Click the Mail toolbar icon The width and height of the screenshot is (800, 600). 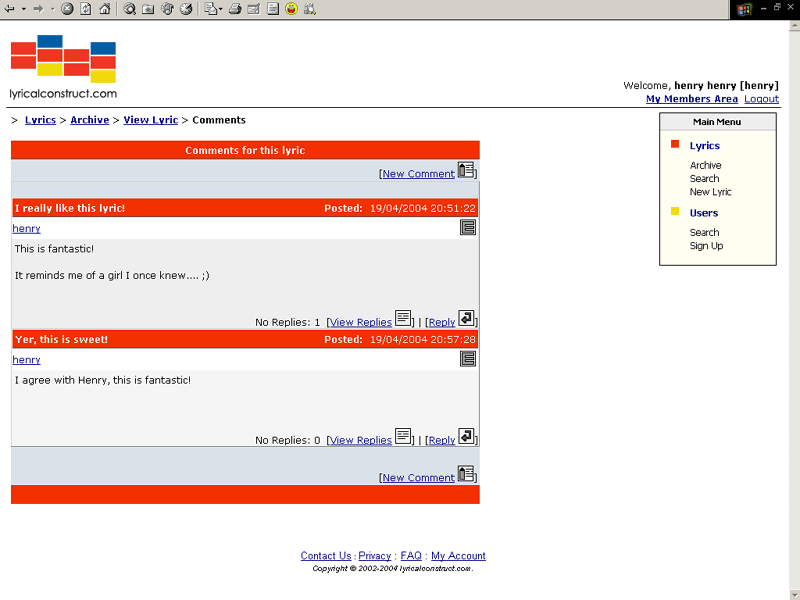coord(210,9)
